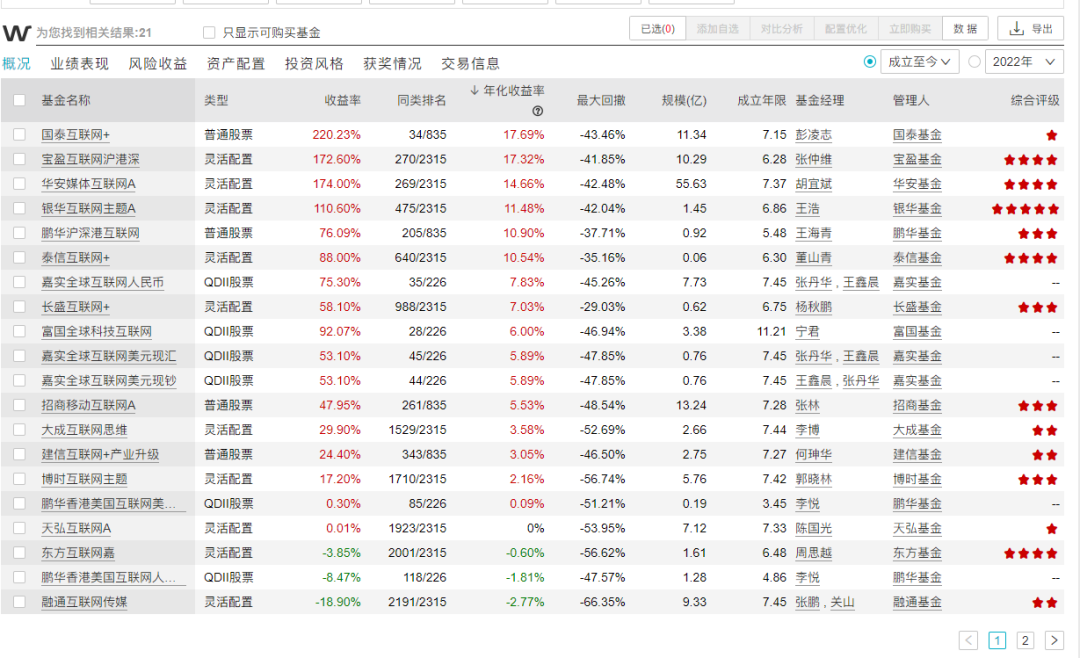The width and height of the screenshot is (1080, 658).
Task: Click the 数据 button
Action: pyautogui.click(x=965, y=29)
